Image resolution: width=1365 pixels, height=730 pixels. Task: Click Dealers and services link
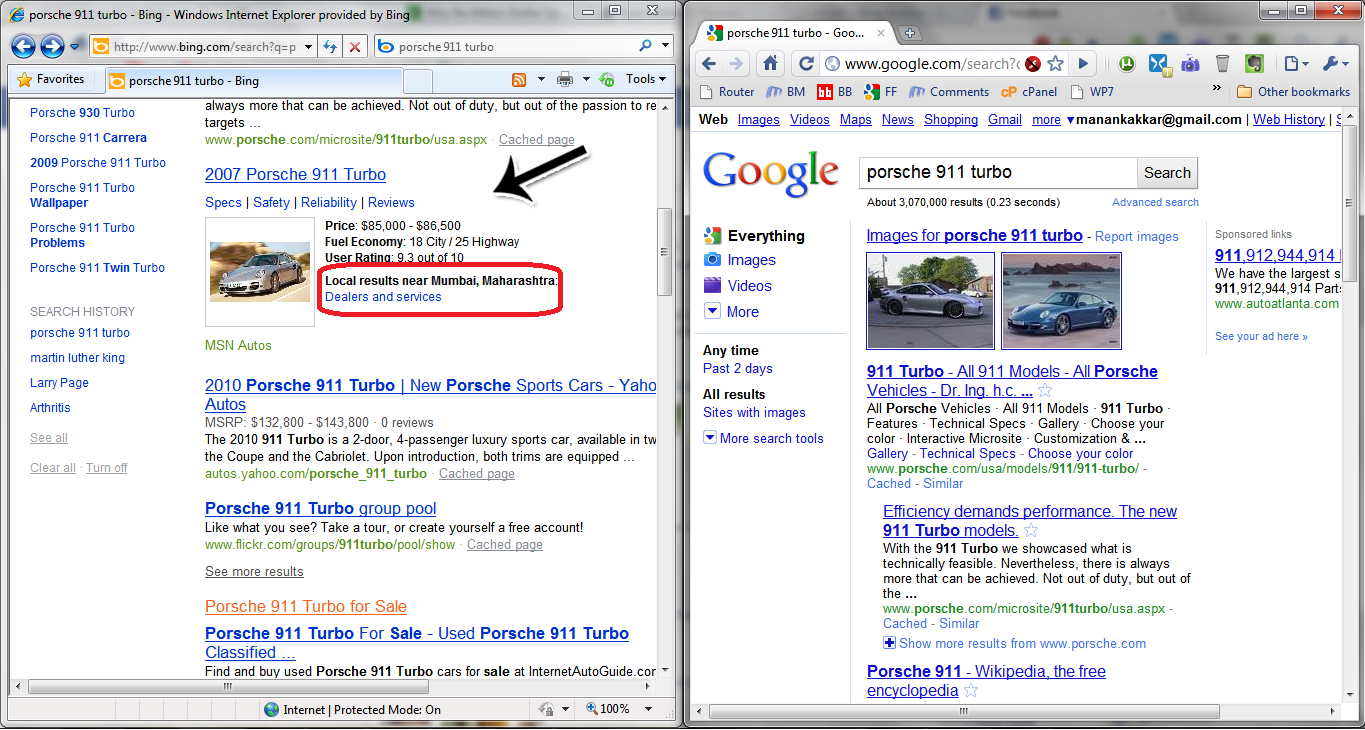click(x=383, y=297)
